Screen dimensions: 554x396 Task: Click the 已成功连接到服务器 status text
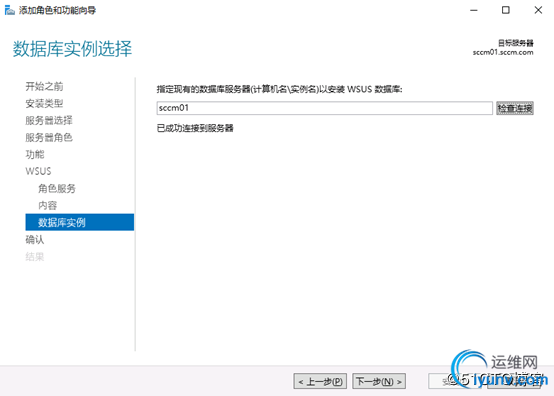point(195,128)
